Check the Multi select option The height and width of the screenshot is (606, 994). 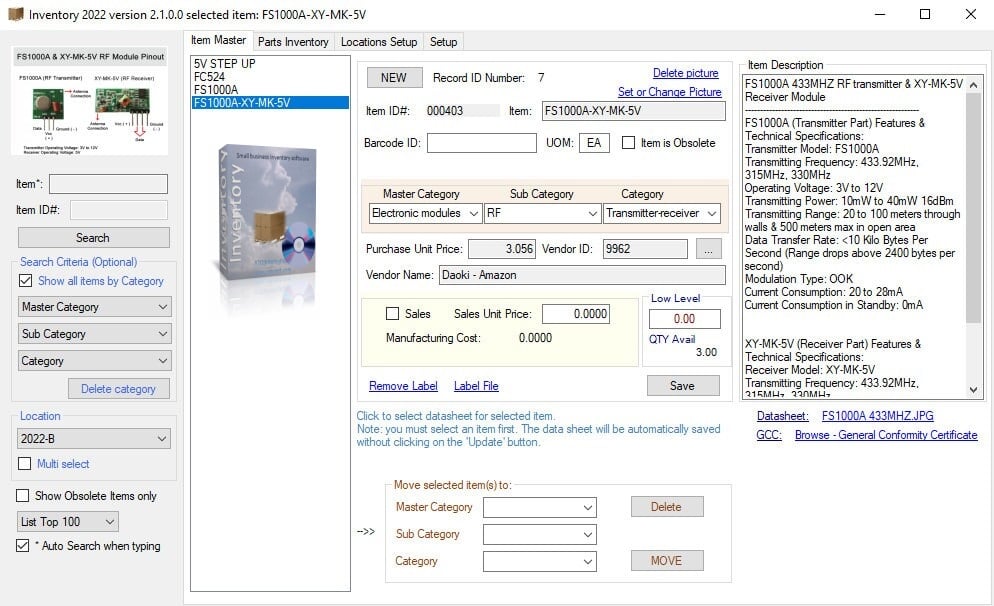pos(25,464)
